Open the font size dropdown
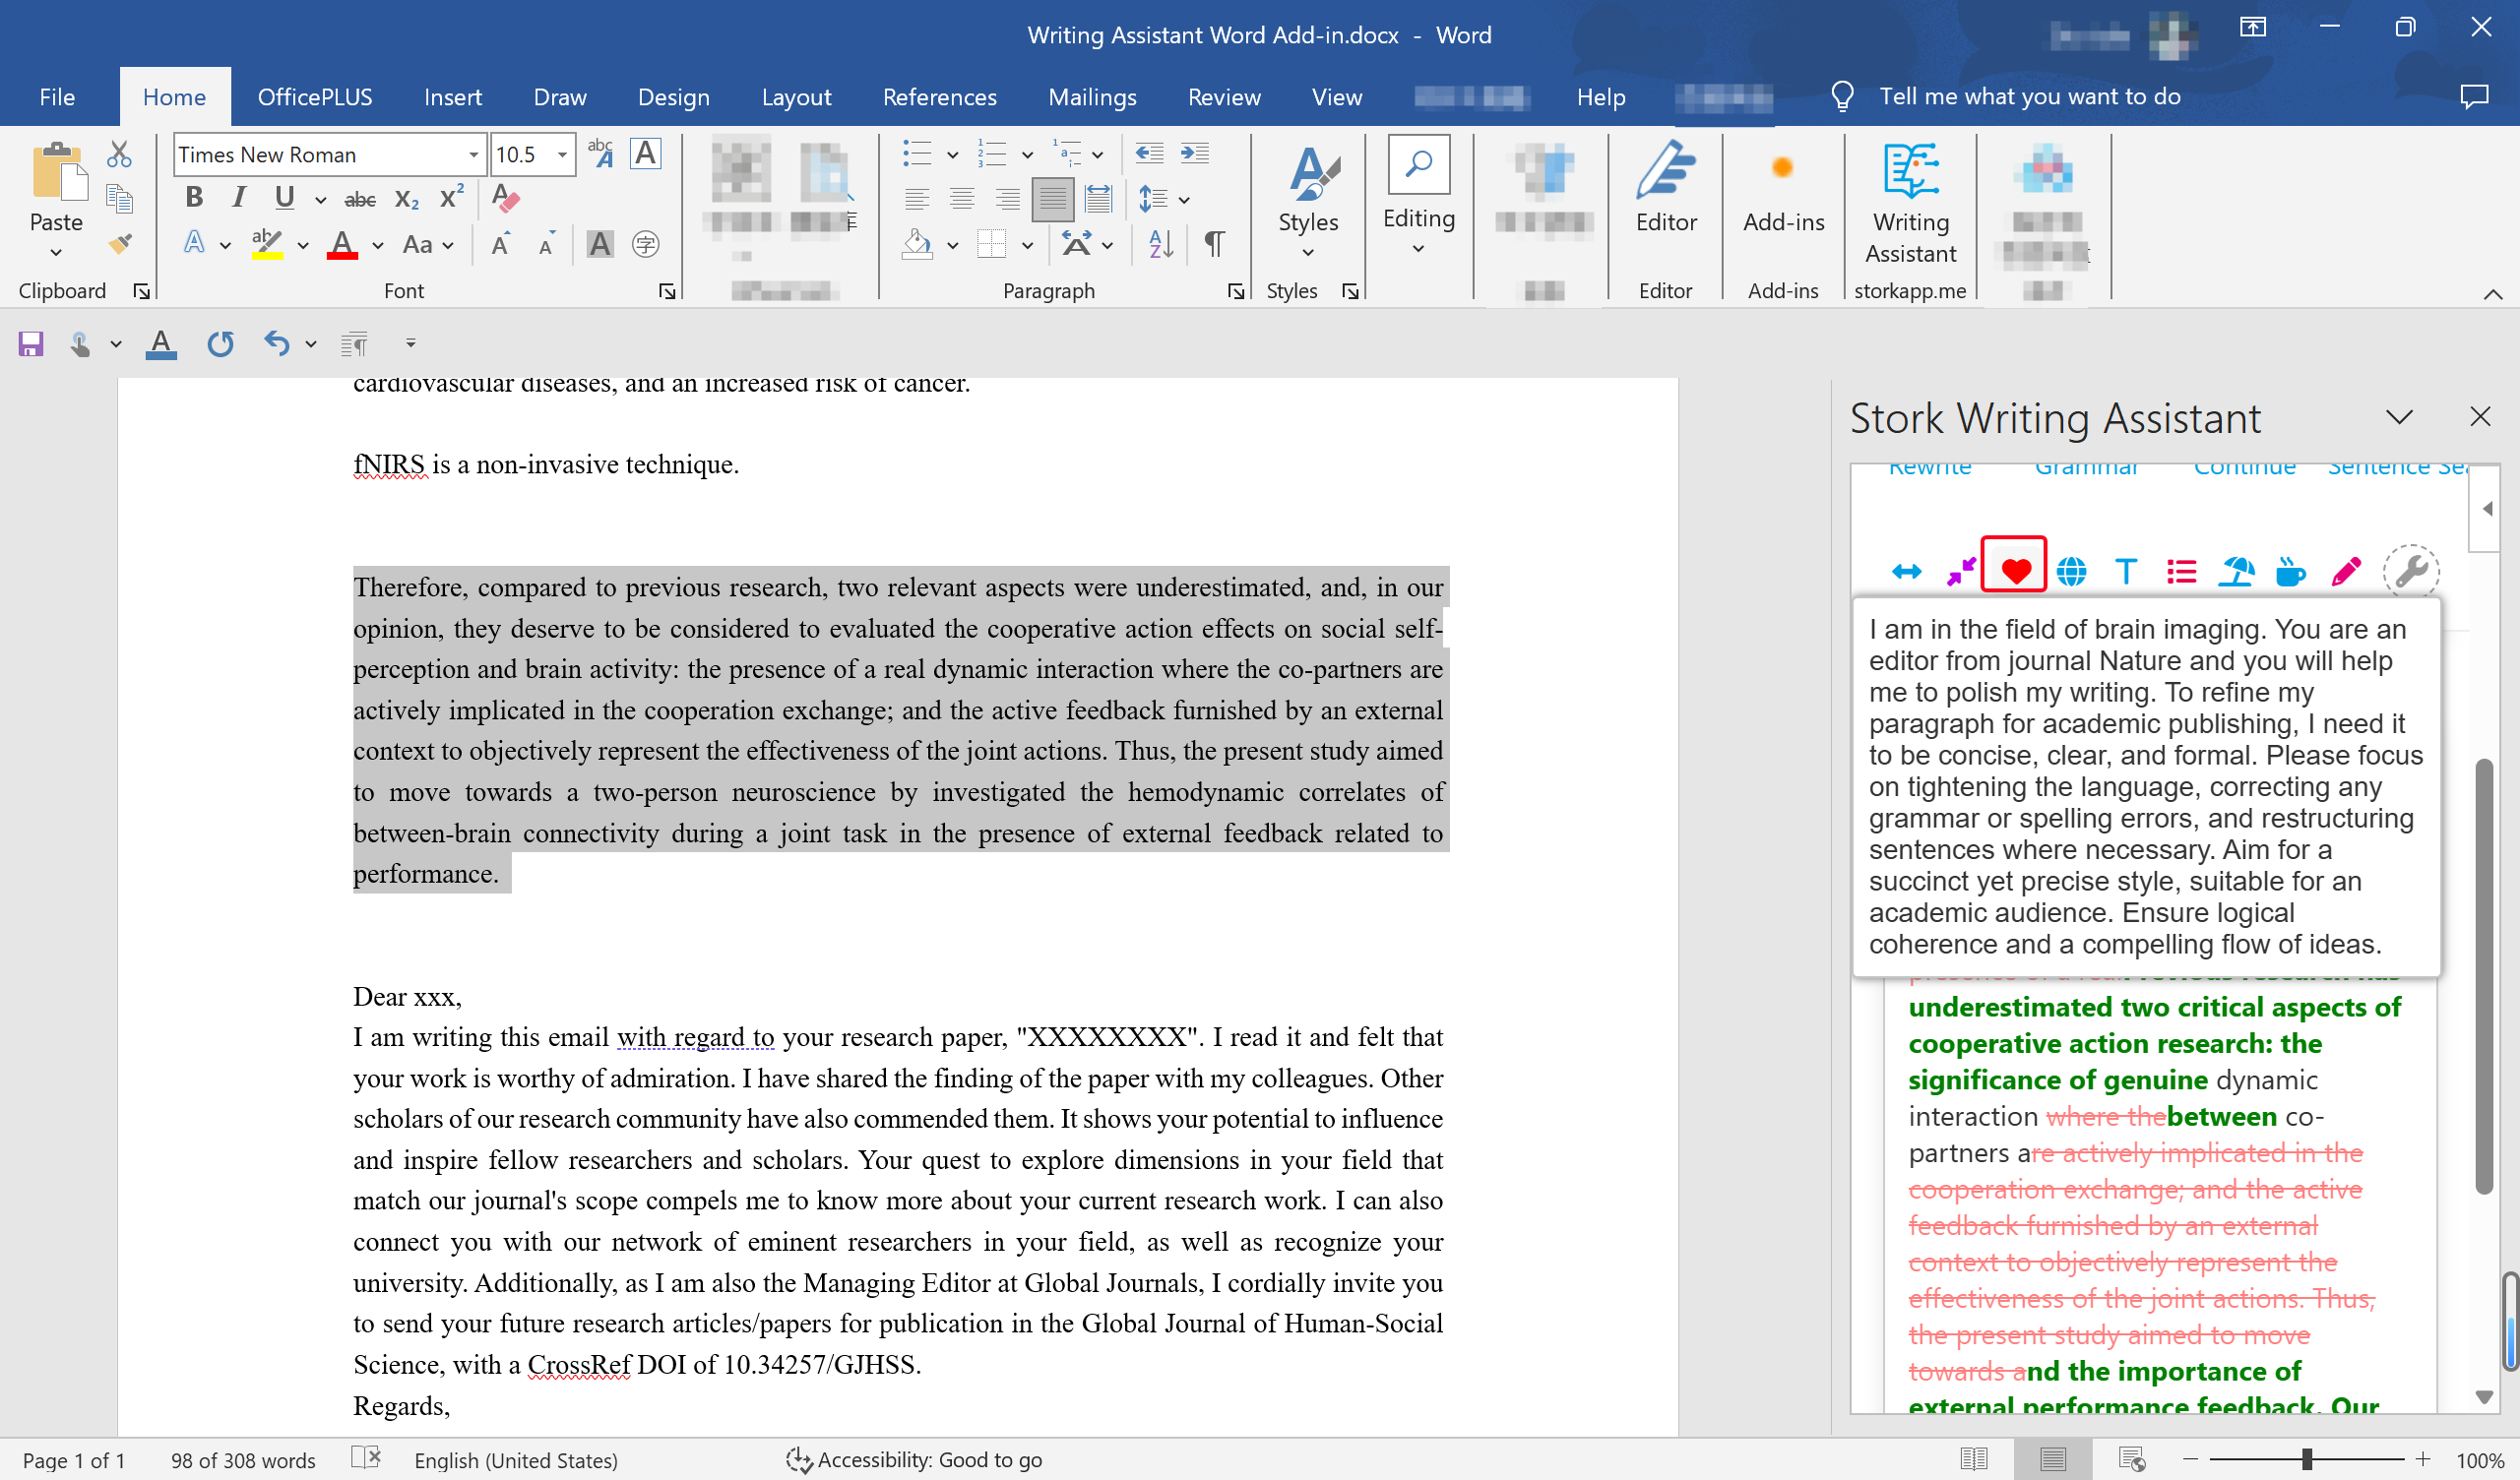 [x=563, y=155]
